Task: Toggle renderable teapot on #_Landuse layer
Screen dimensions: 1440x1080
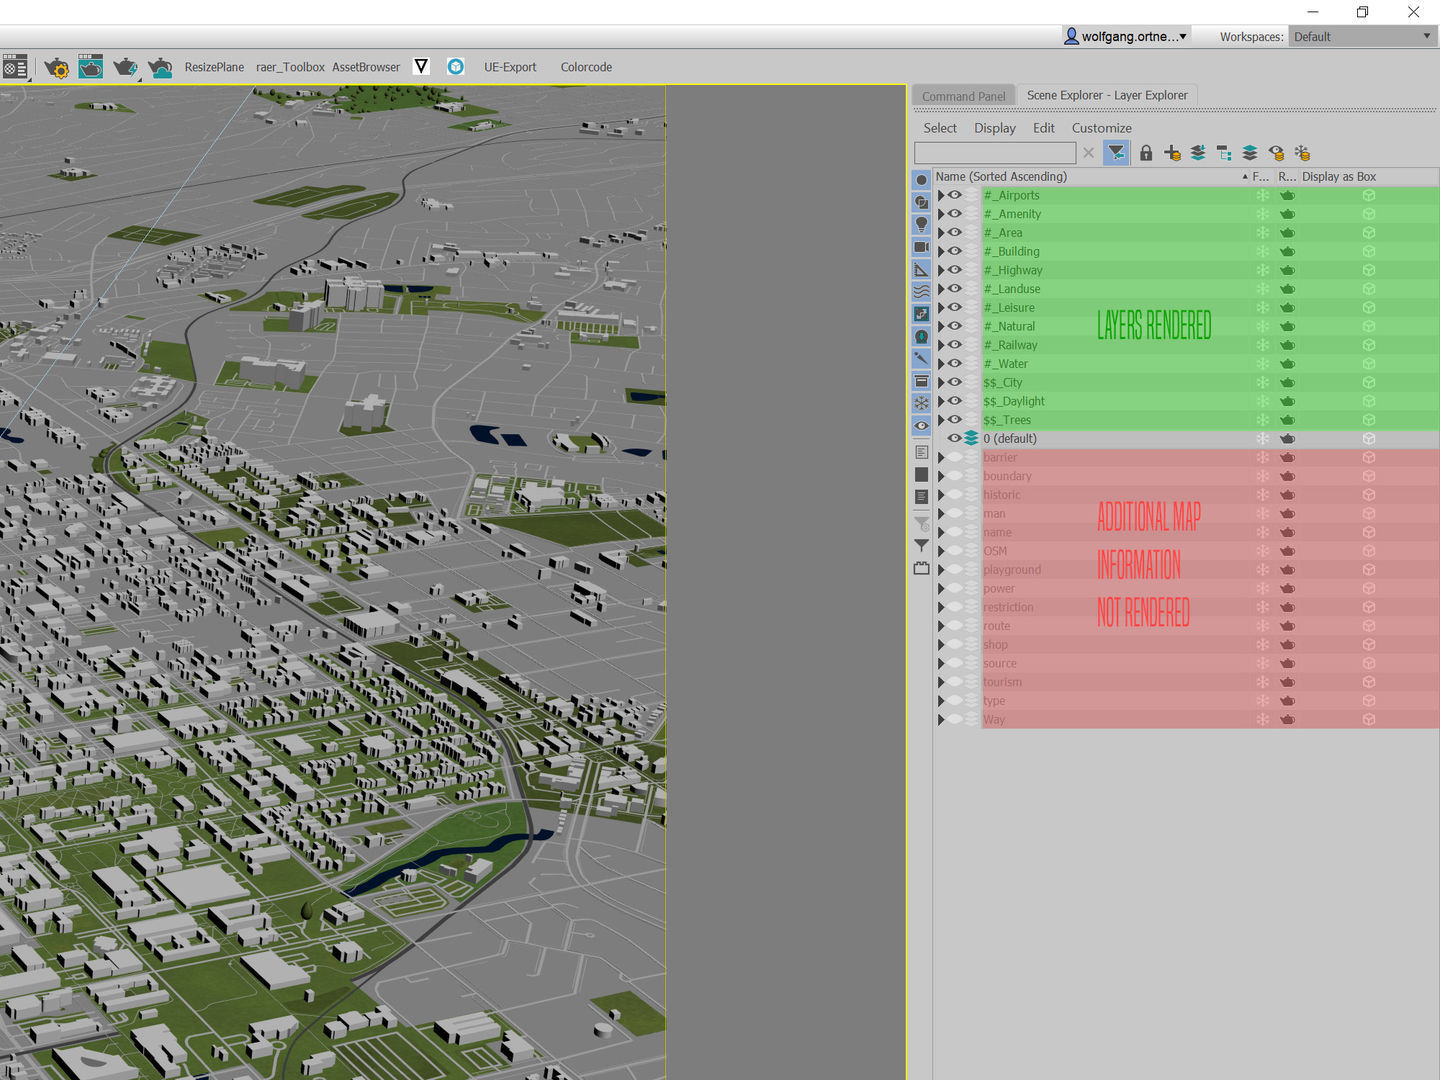Action: 1288,289
